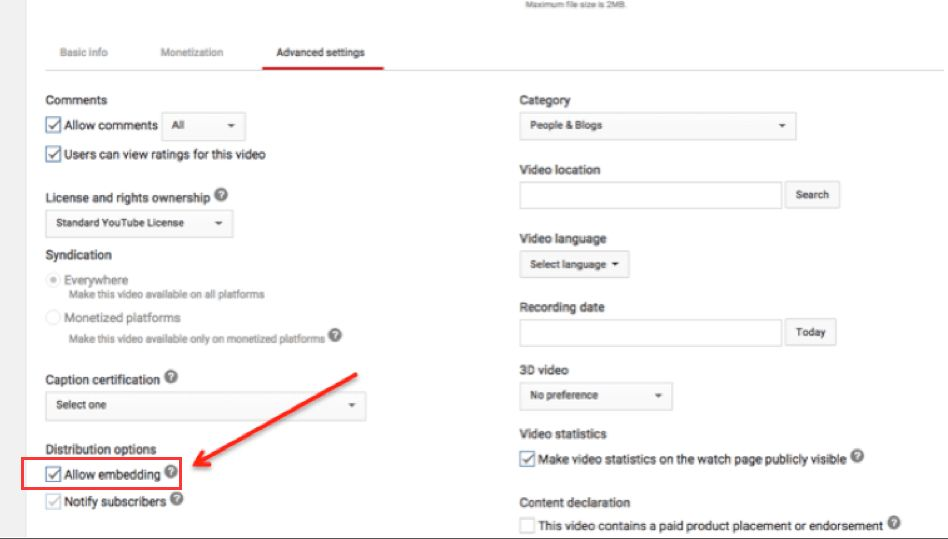Expand the Standard YouTube License dropdown

(139, 223)
